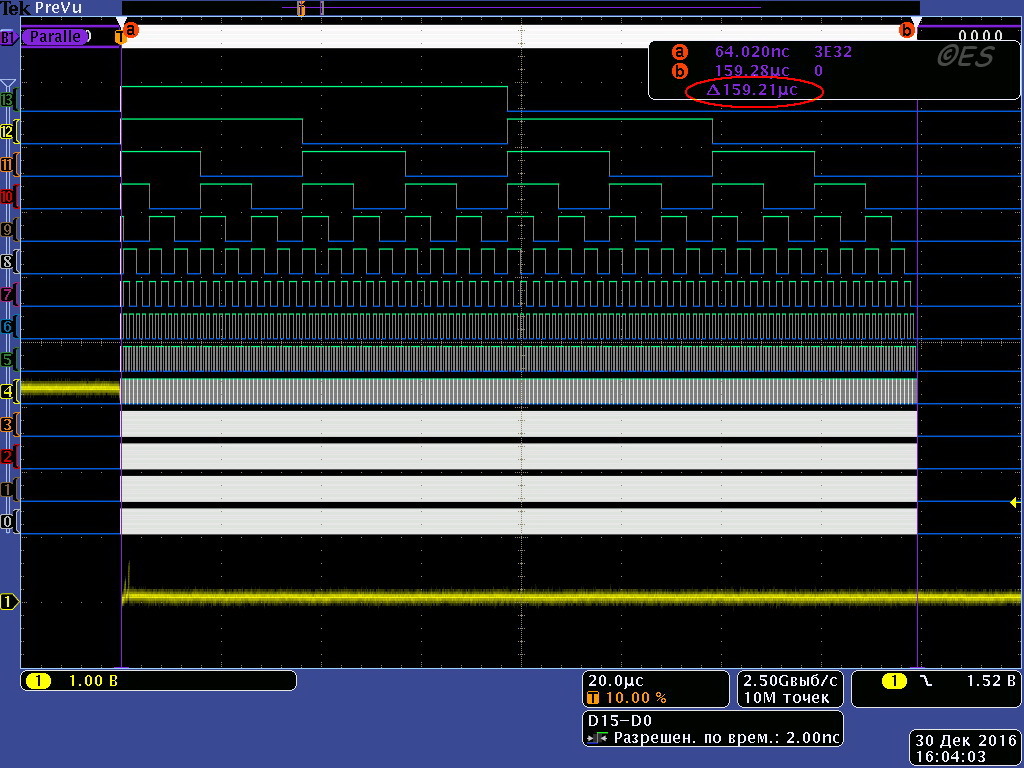Click the D7 digital channel label
The width and height of the screenshot is (1024, 768).
[x=7, y=295]
